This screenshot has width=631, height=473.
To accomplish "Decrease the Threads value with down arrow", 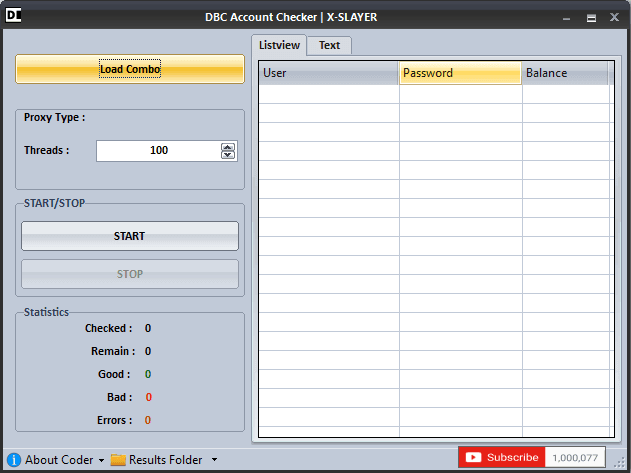I will point(228,155).
